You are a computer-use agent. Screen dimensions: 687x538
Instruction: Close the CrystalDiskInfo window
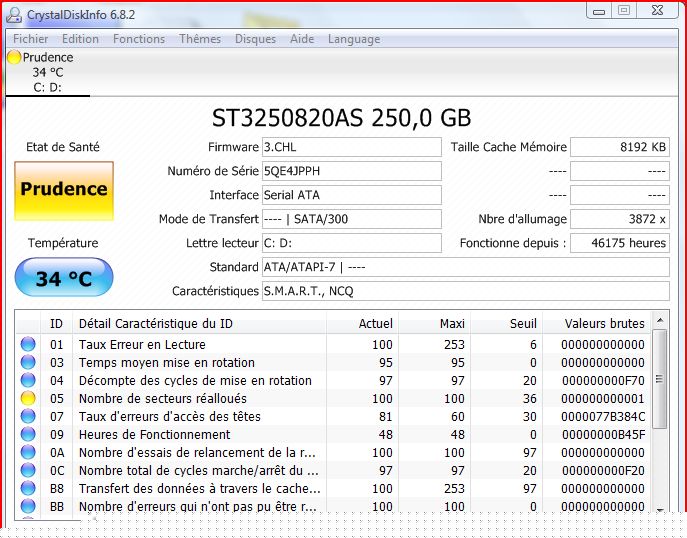pyautogui.click(x=657, y=11)
